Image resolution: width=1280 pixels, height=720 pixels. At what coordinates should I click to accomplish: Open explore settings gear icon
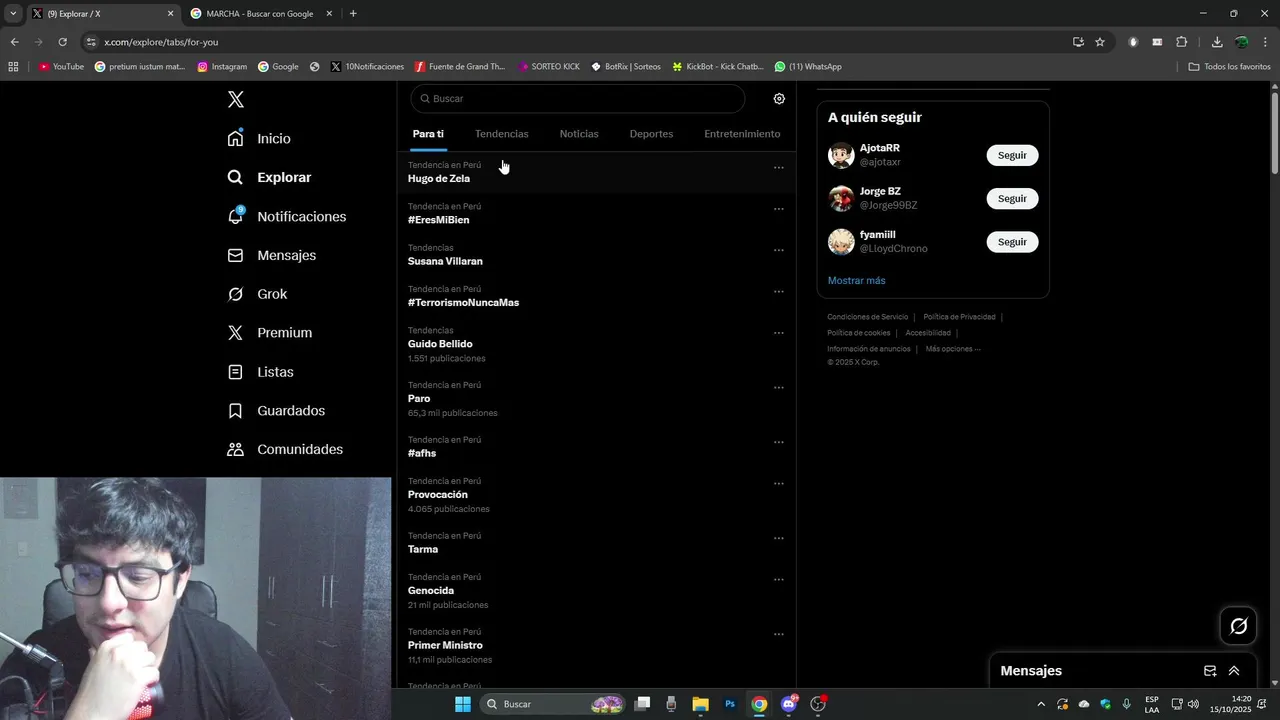779,99
